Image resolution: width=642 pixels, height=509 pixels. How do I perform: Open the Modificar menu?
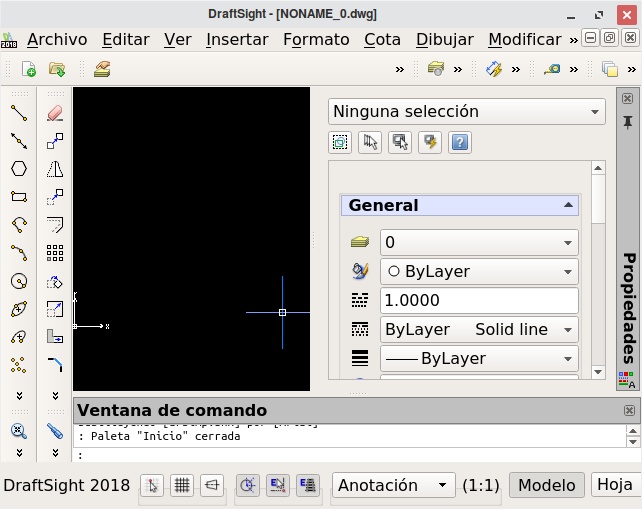[x=524, y=40]
